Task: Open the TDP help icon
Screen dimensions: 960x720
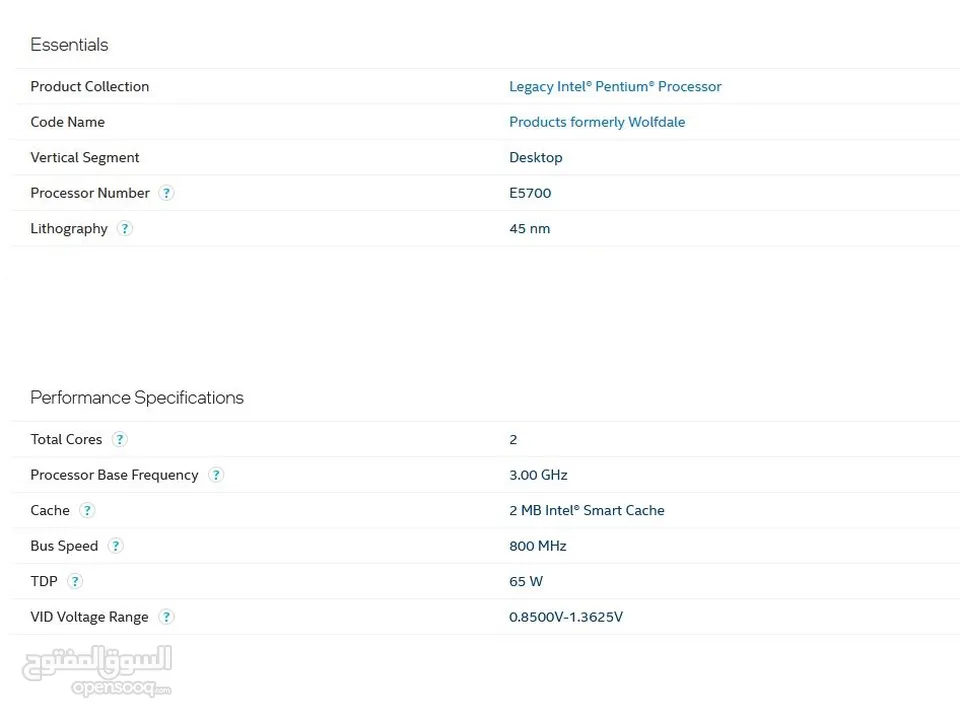Action: (75, 581)
